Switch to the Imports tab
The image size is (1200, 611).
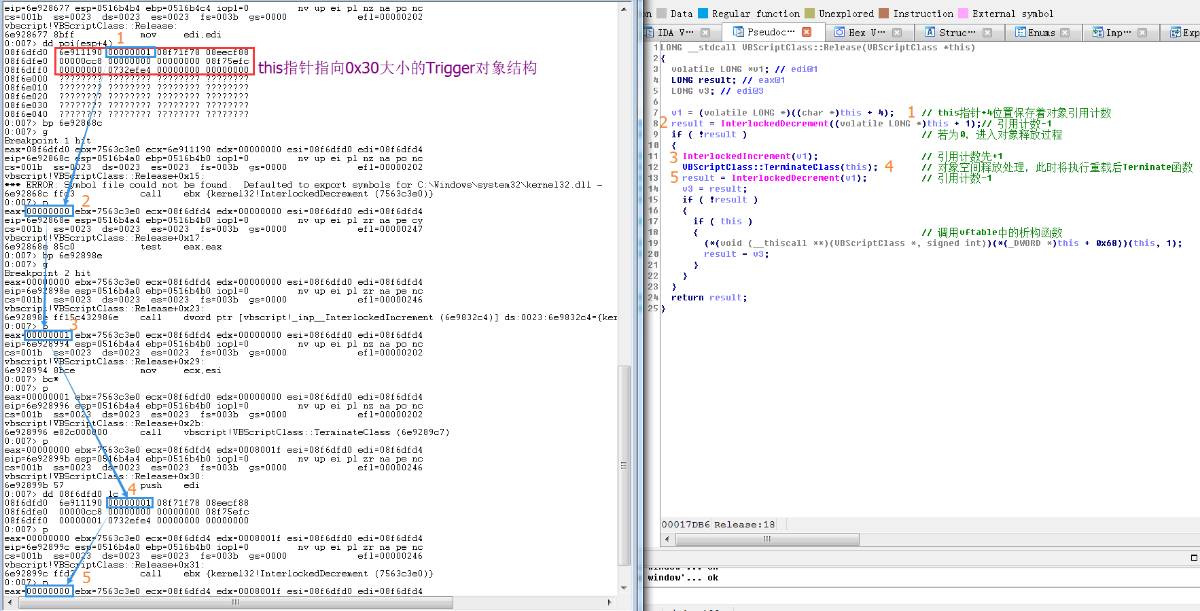tap(1119, 32)
